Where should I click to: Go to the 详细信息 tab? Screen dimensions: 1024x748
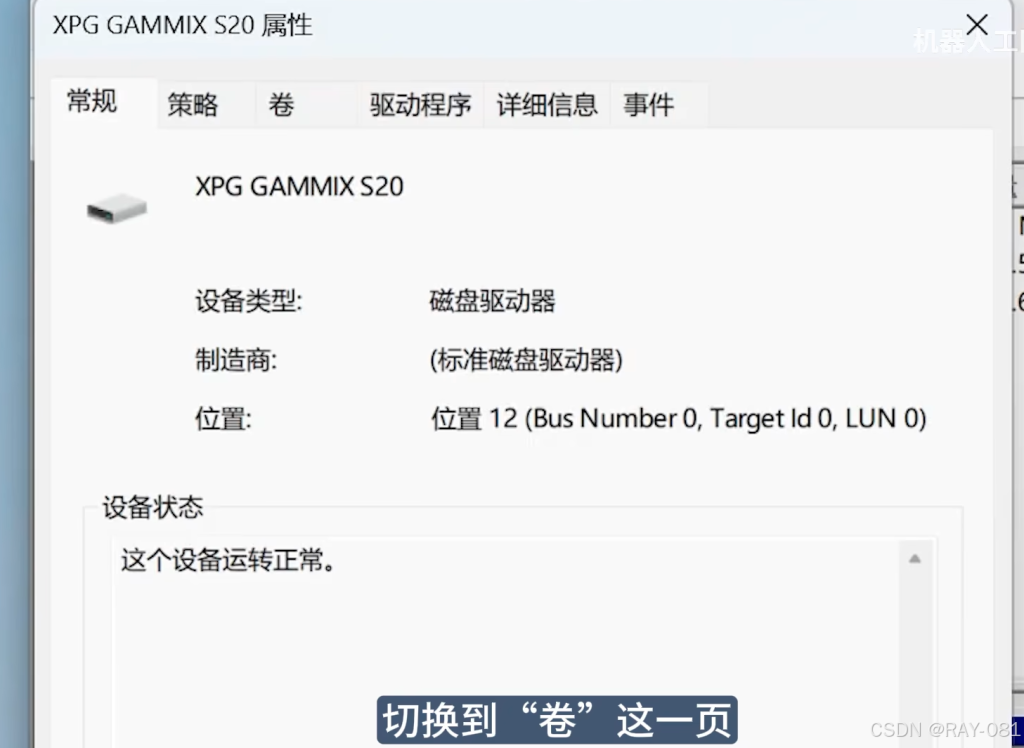point(547,105)
